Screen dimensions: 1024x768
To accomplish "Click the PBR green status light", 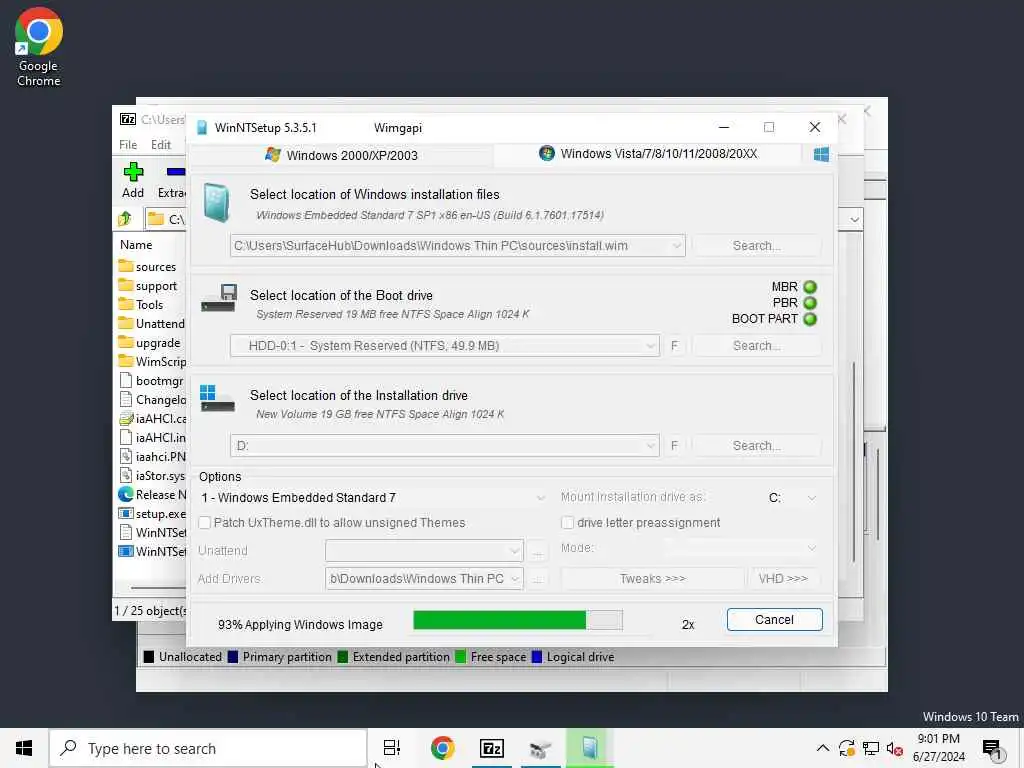I will tap(810, 303).
